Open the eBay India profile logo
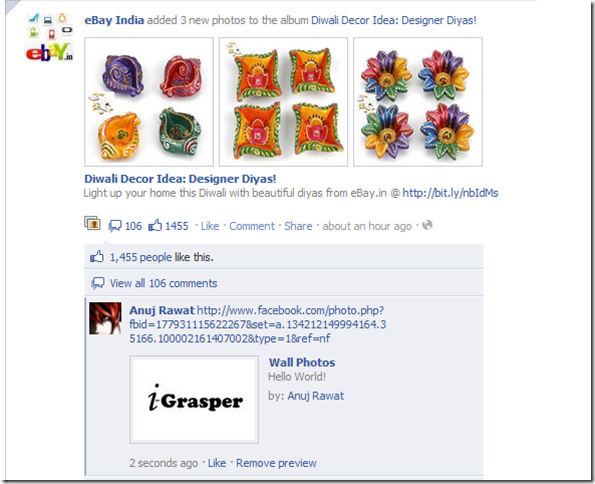Image resolution: width=595 pixels, height=484 pixels. [49, 37]
